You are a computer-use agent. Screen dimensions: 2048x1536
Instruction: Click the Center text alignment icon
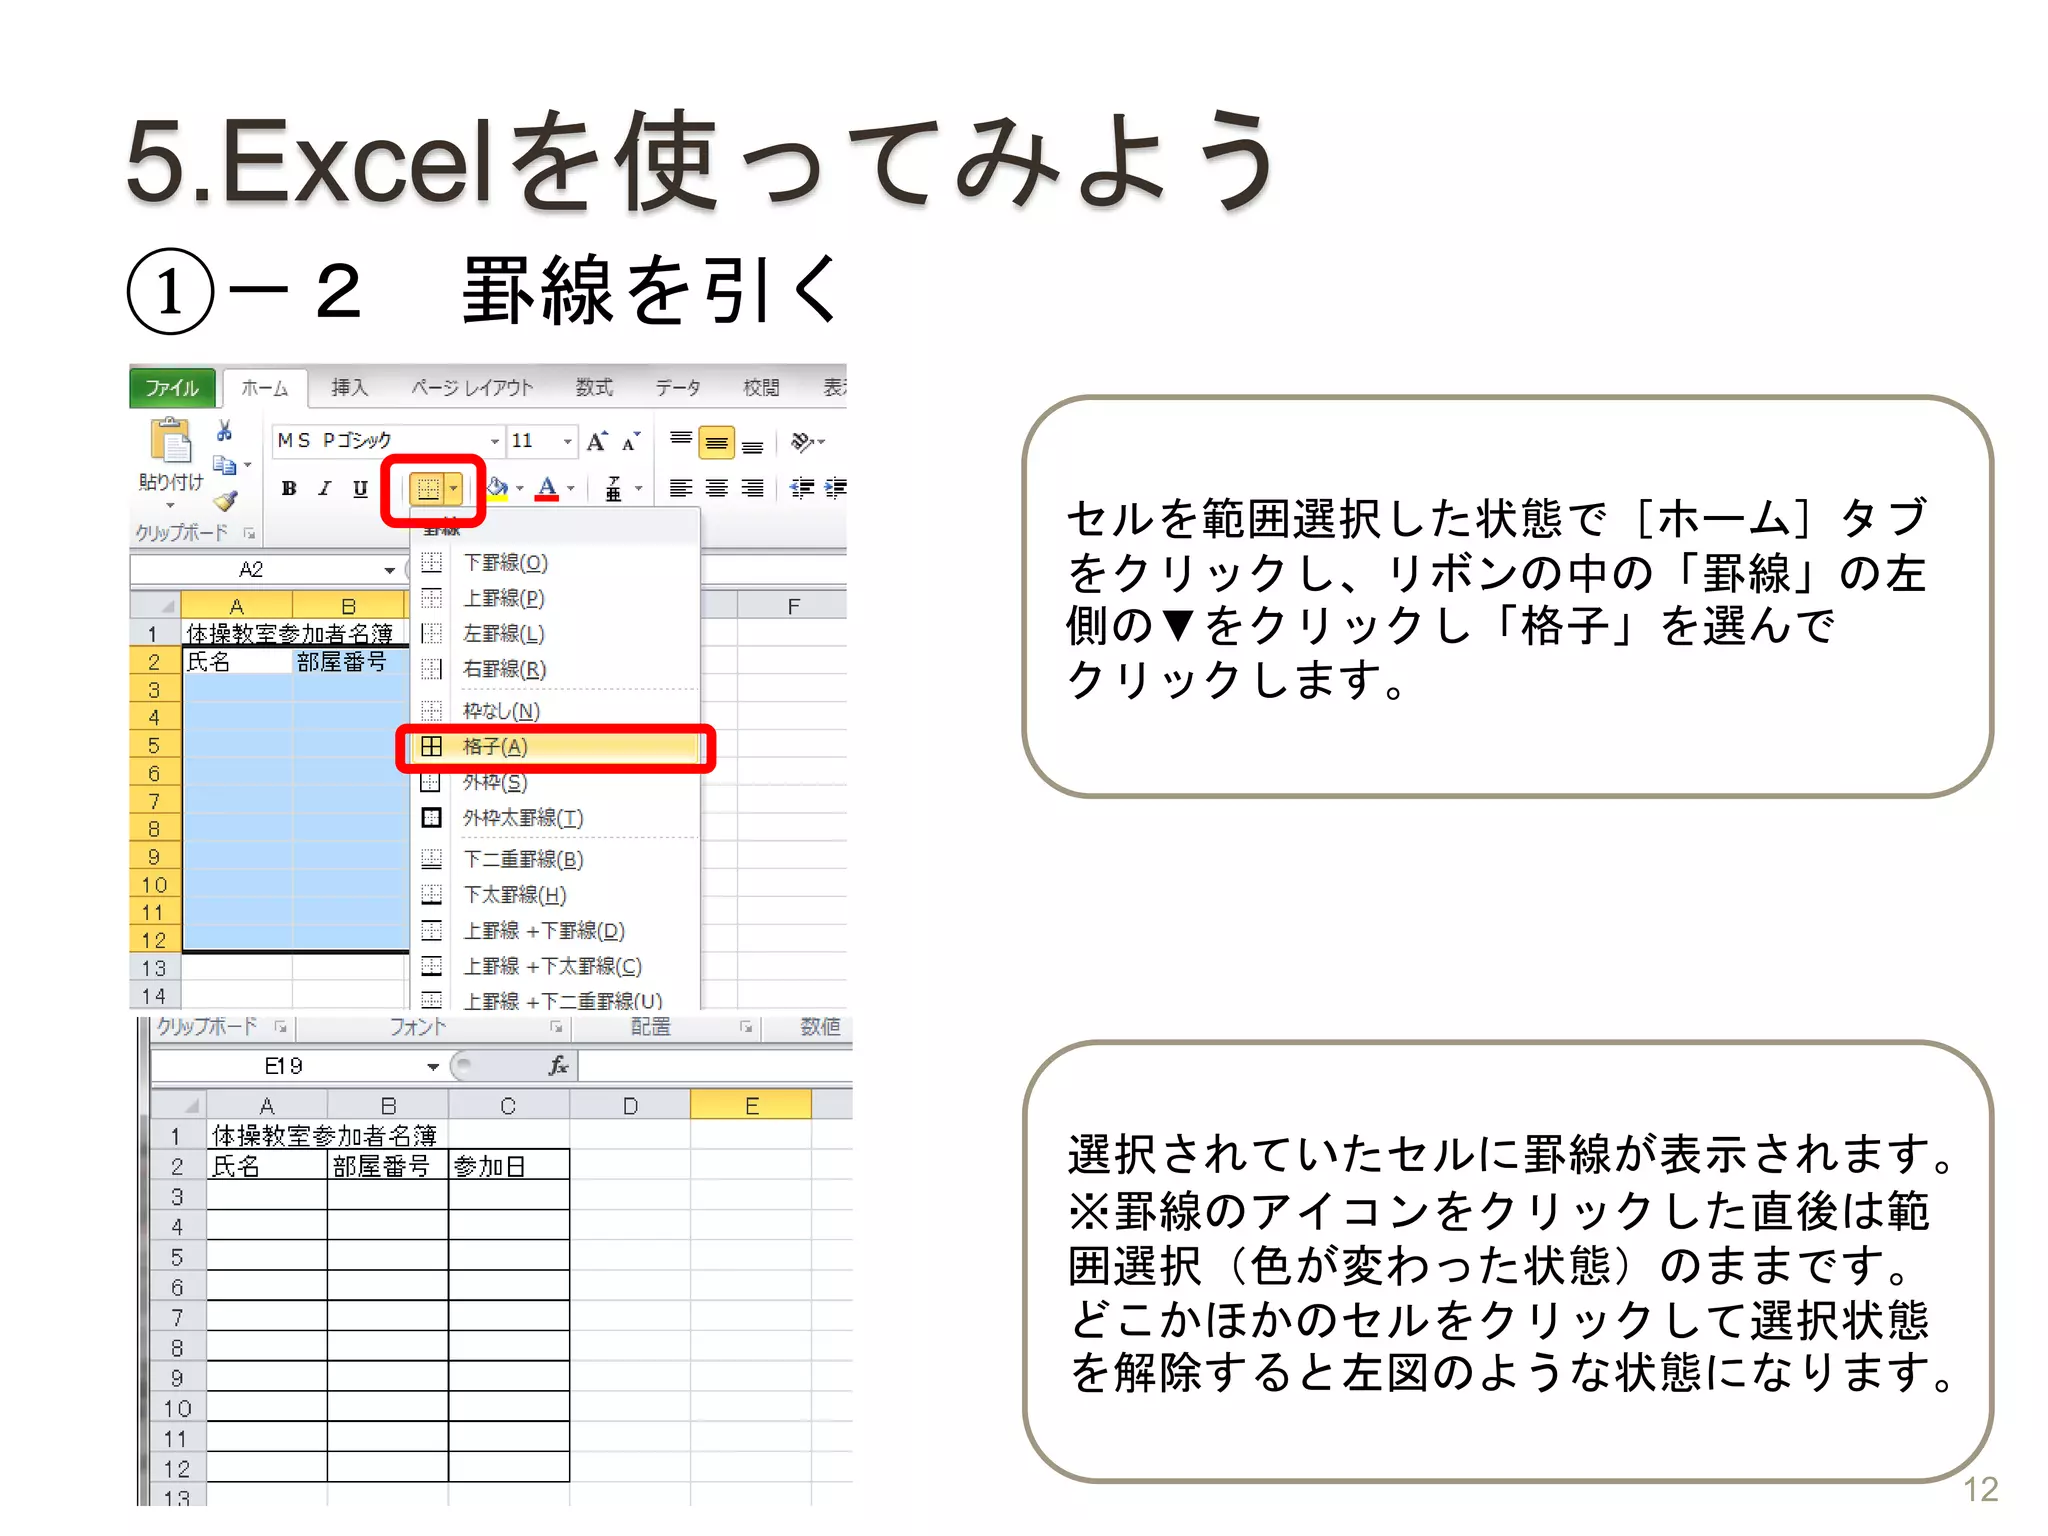click(717, 488)
